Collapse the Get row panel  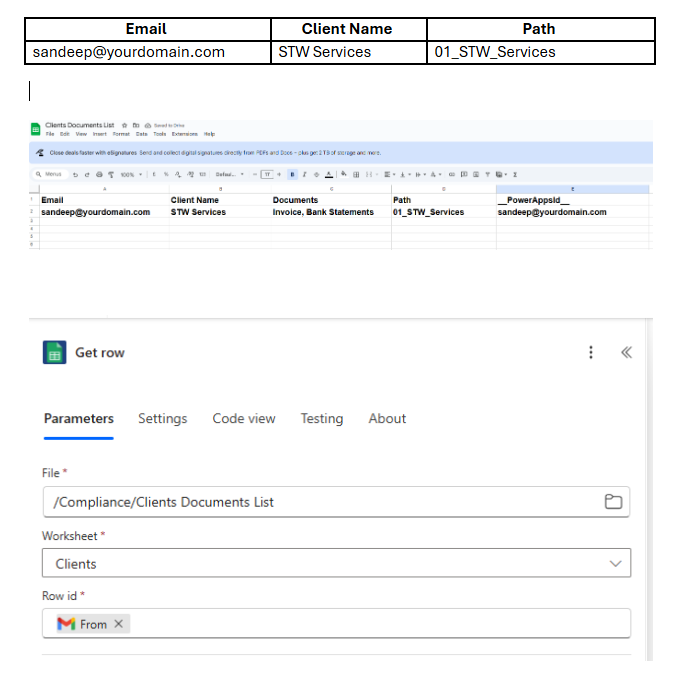[626, 352]
